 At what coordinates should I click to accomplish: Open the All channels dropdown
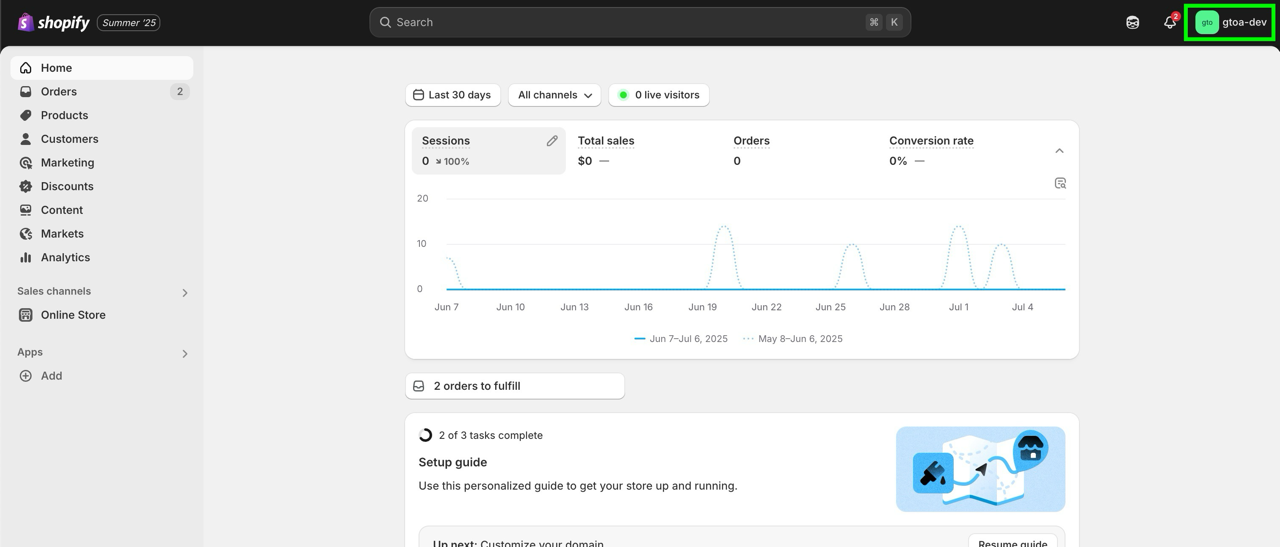click(554, 95)
